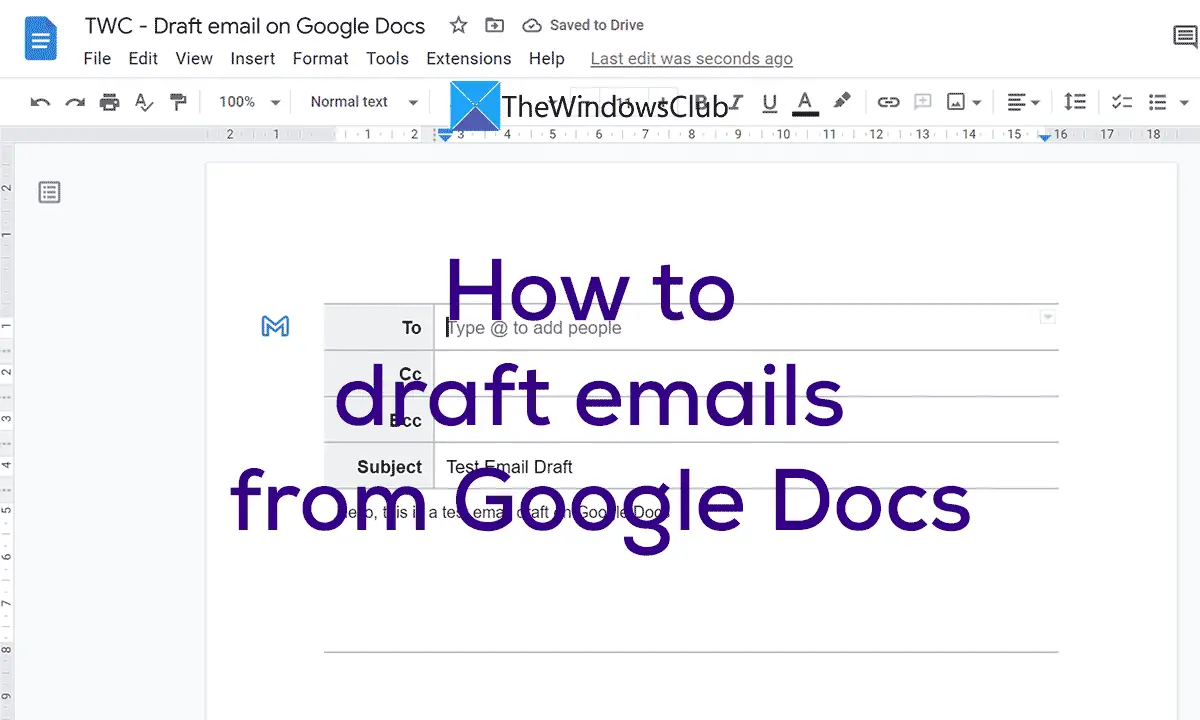Open the Extensions menu
The width and height of the screenshot is (1200, 720).
pyautogui.click(x=468, y=59)
